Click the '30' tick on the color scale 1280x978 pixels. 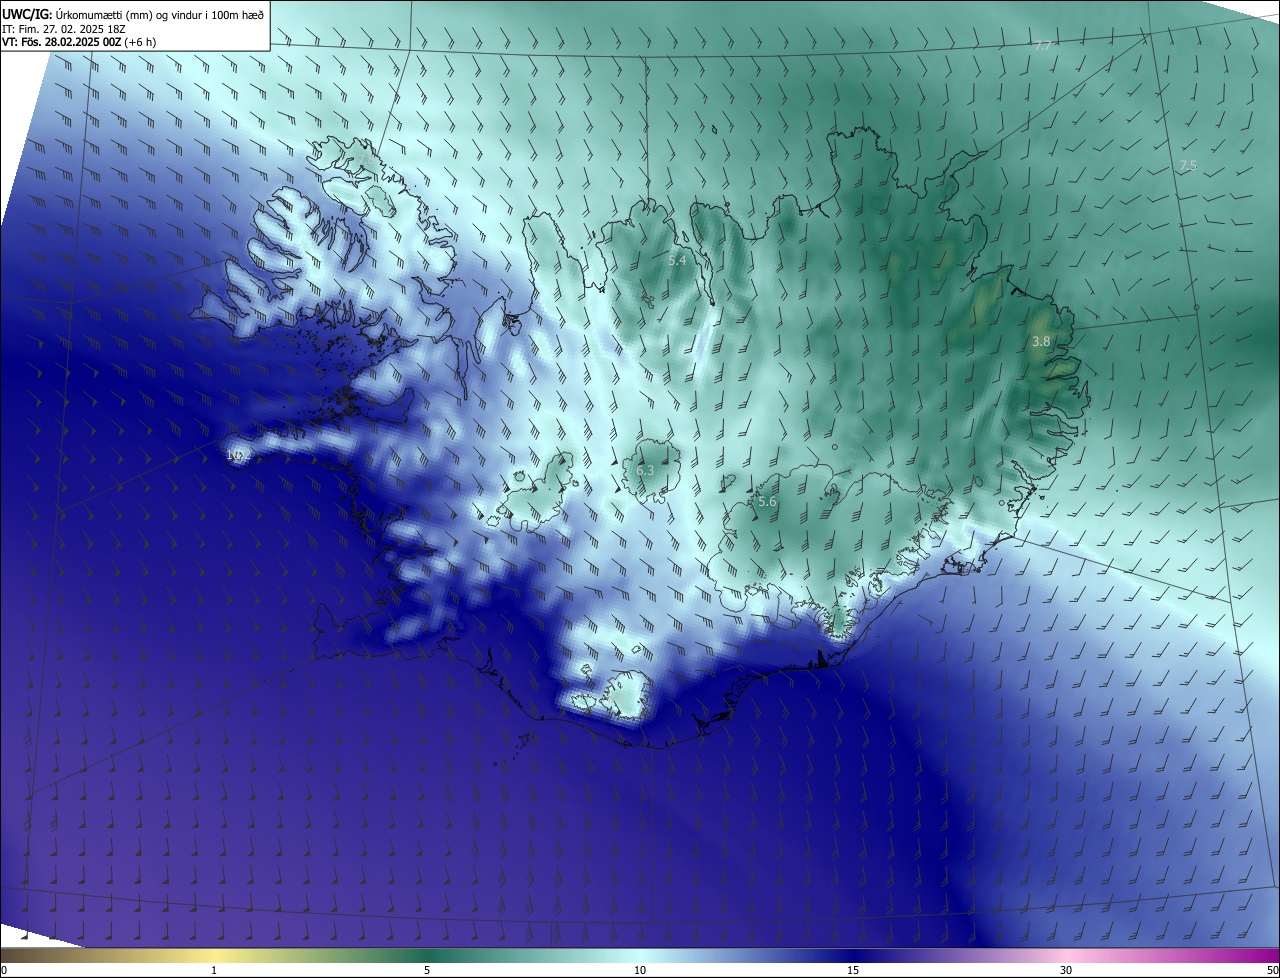point(1066,970)
